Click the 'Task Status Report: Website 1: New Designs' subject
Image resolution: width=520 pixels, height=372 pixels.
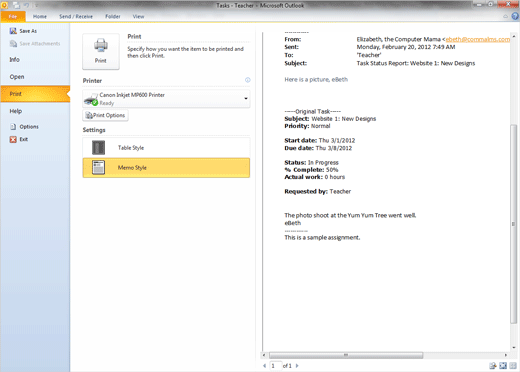(416, 63)
